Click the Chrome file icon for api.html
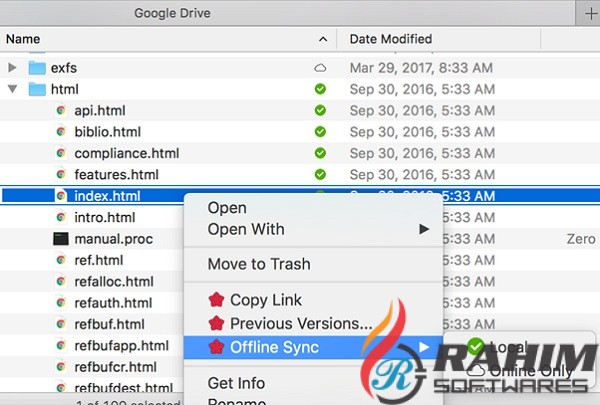 [x=61, y=111]
